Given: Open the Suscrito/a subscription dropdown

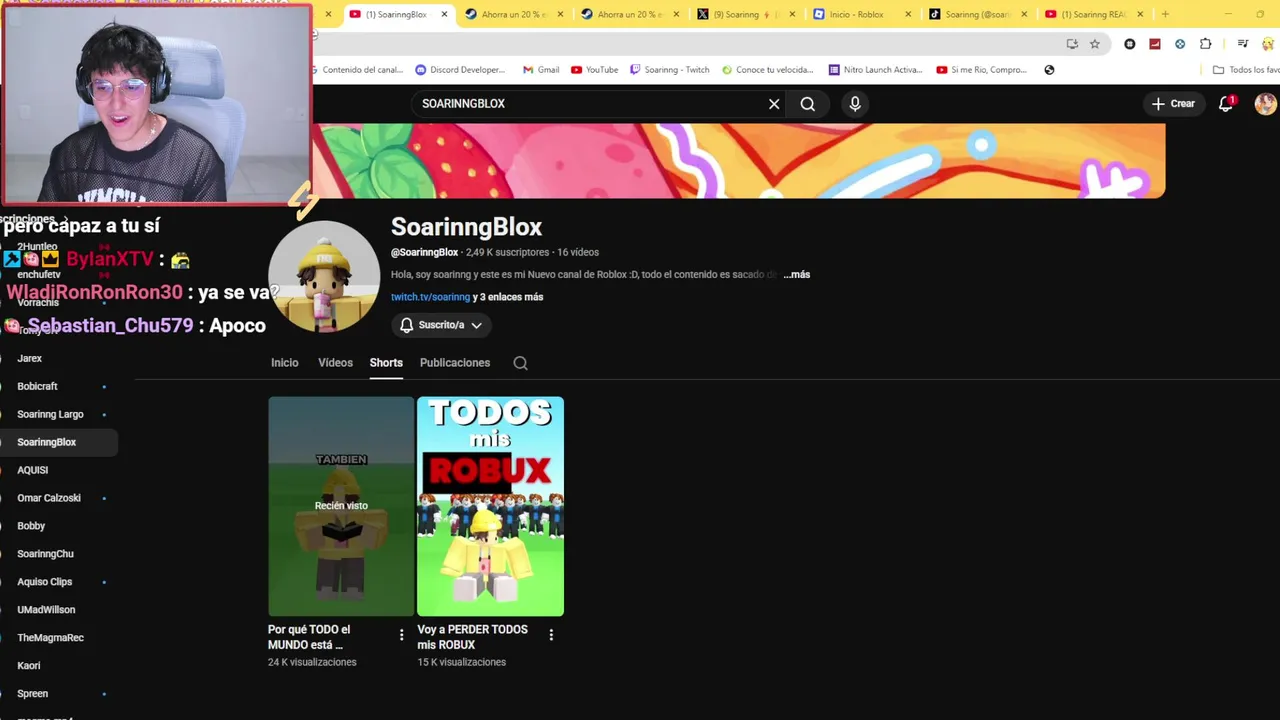Looking at the screenshot, I should (x=441, y=325).
